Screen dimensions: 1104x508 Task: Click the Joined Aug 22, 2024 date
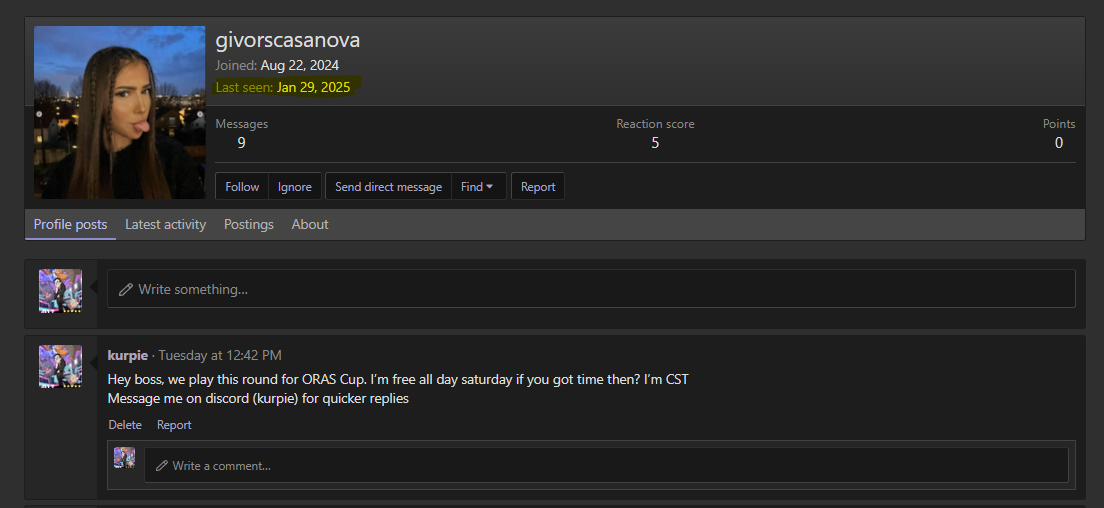299,65
